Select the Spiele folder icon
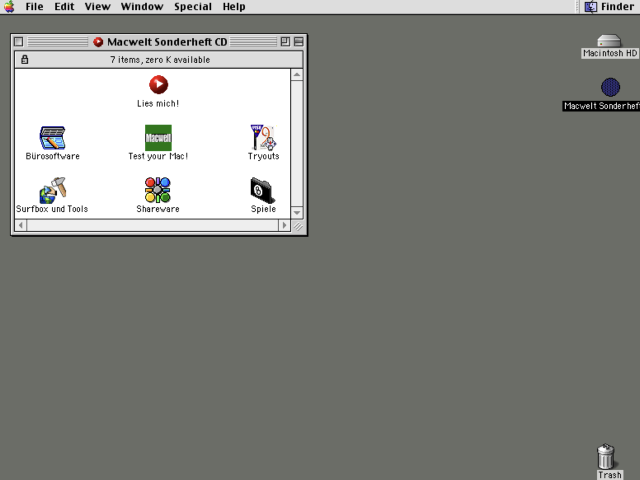 [263, 190]
